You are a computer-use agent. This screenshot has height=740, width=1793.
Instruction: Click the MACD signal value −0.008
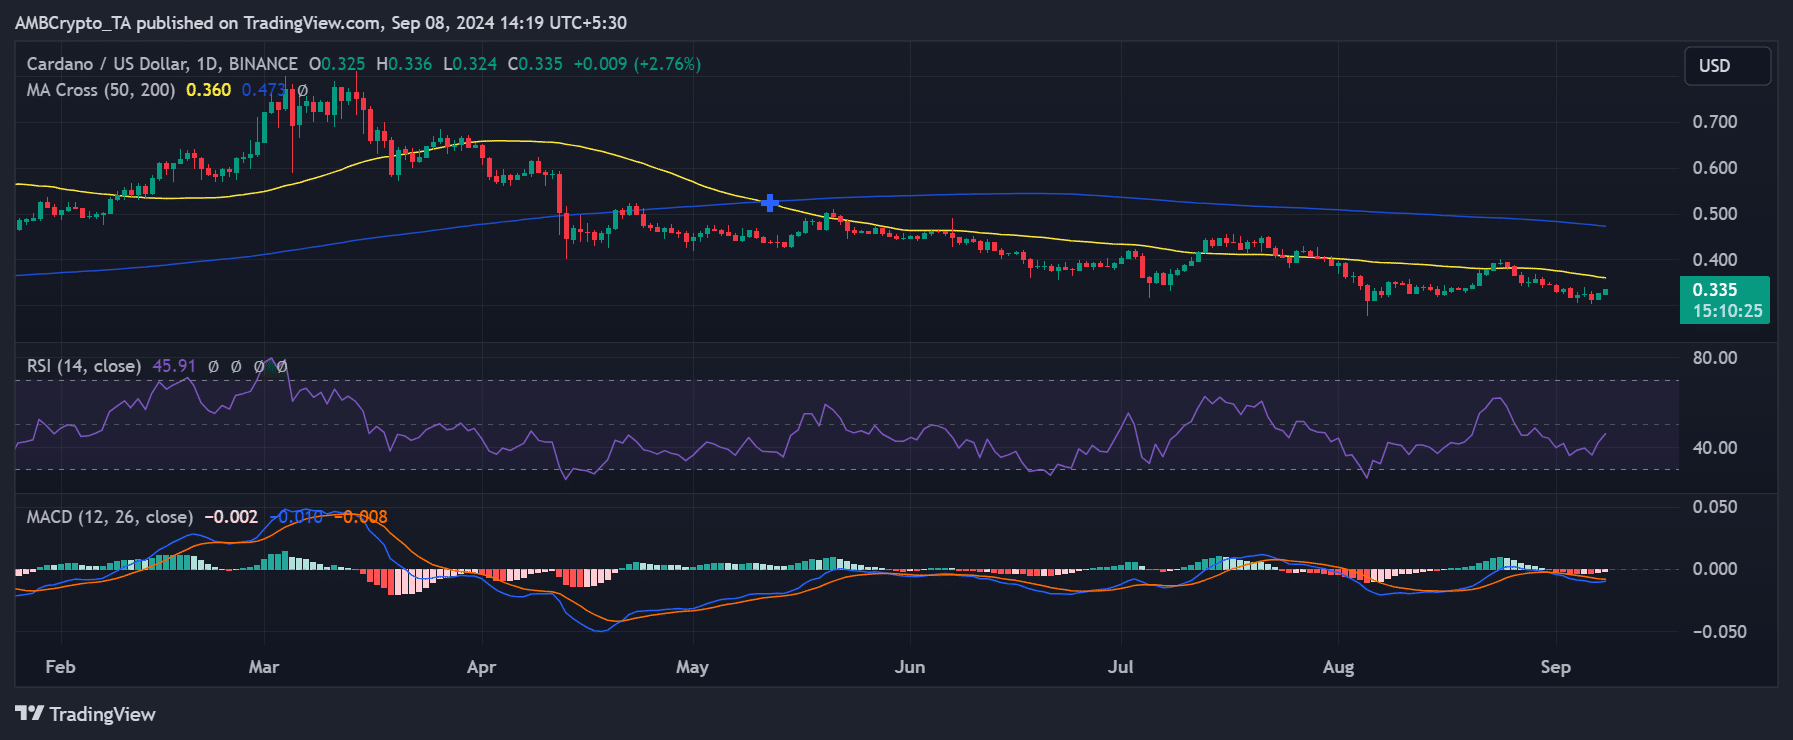coord(361,517)
